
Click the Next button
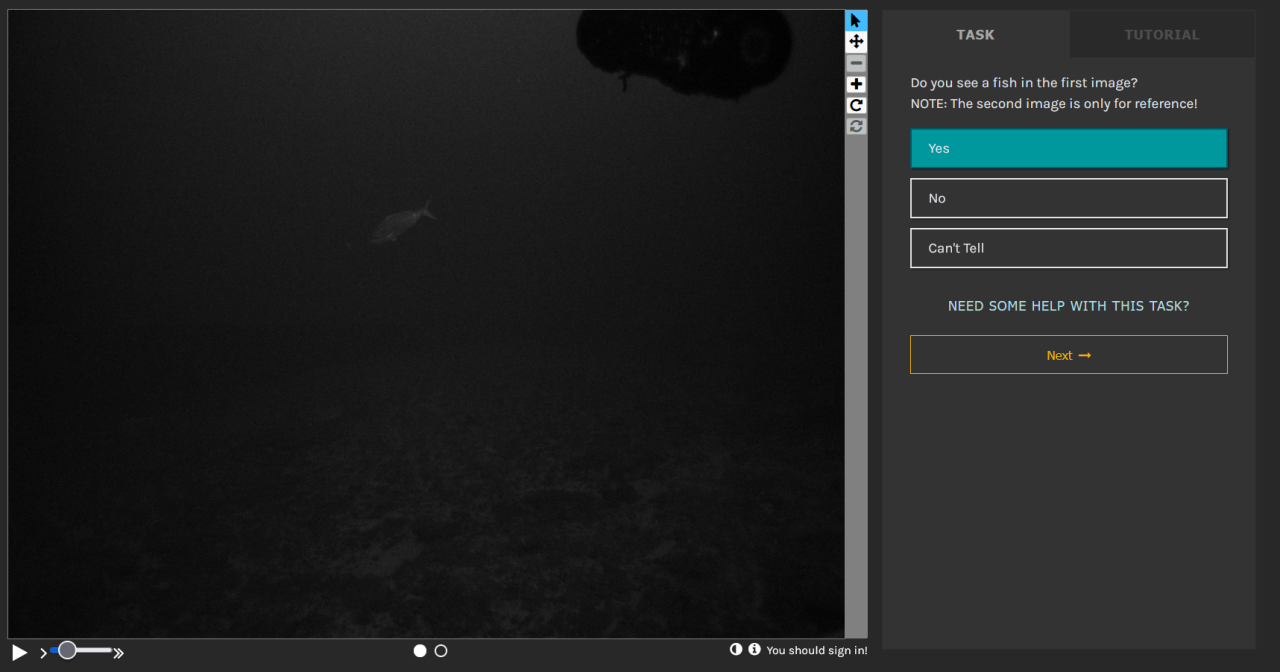click(1068, 355)
